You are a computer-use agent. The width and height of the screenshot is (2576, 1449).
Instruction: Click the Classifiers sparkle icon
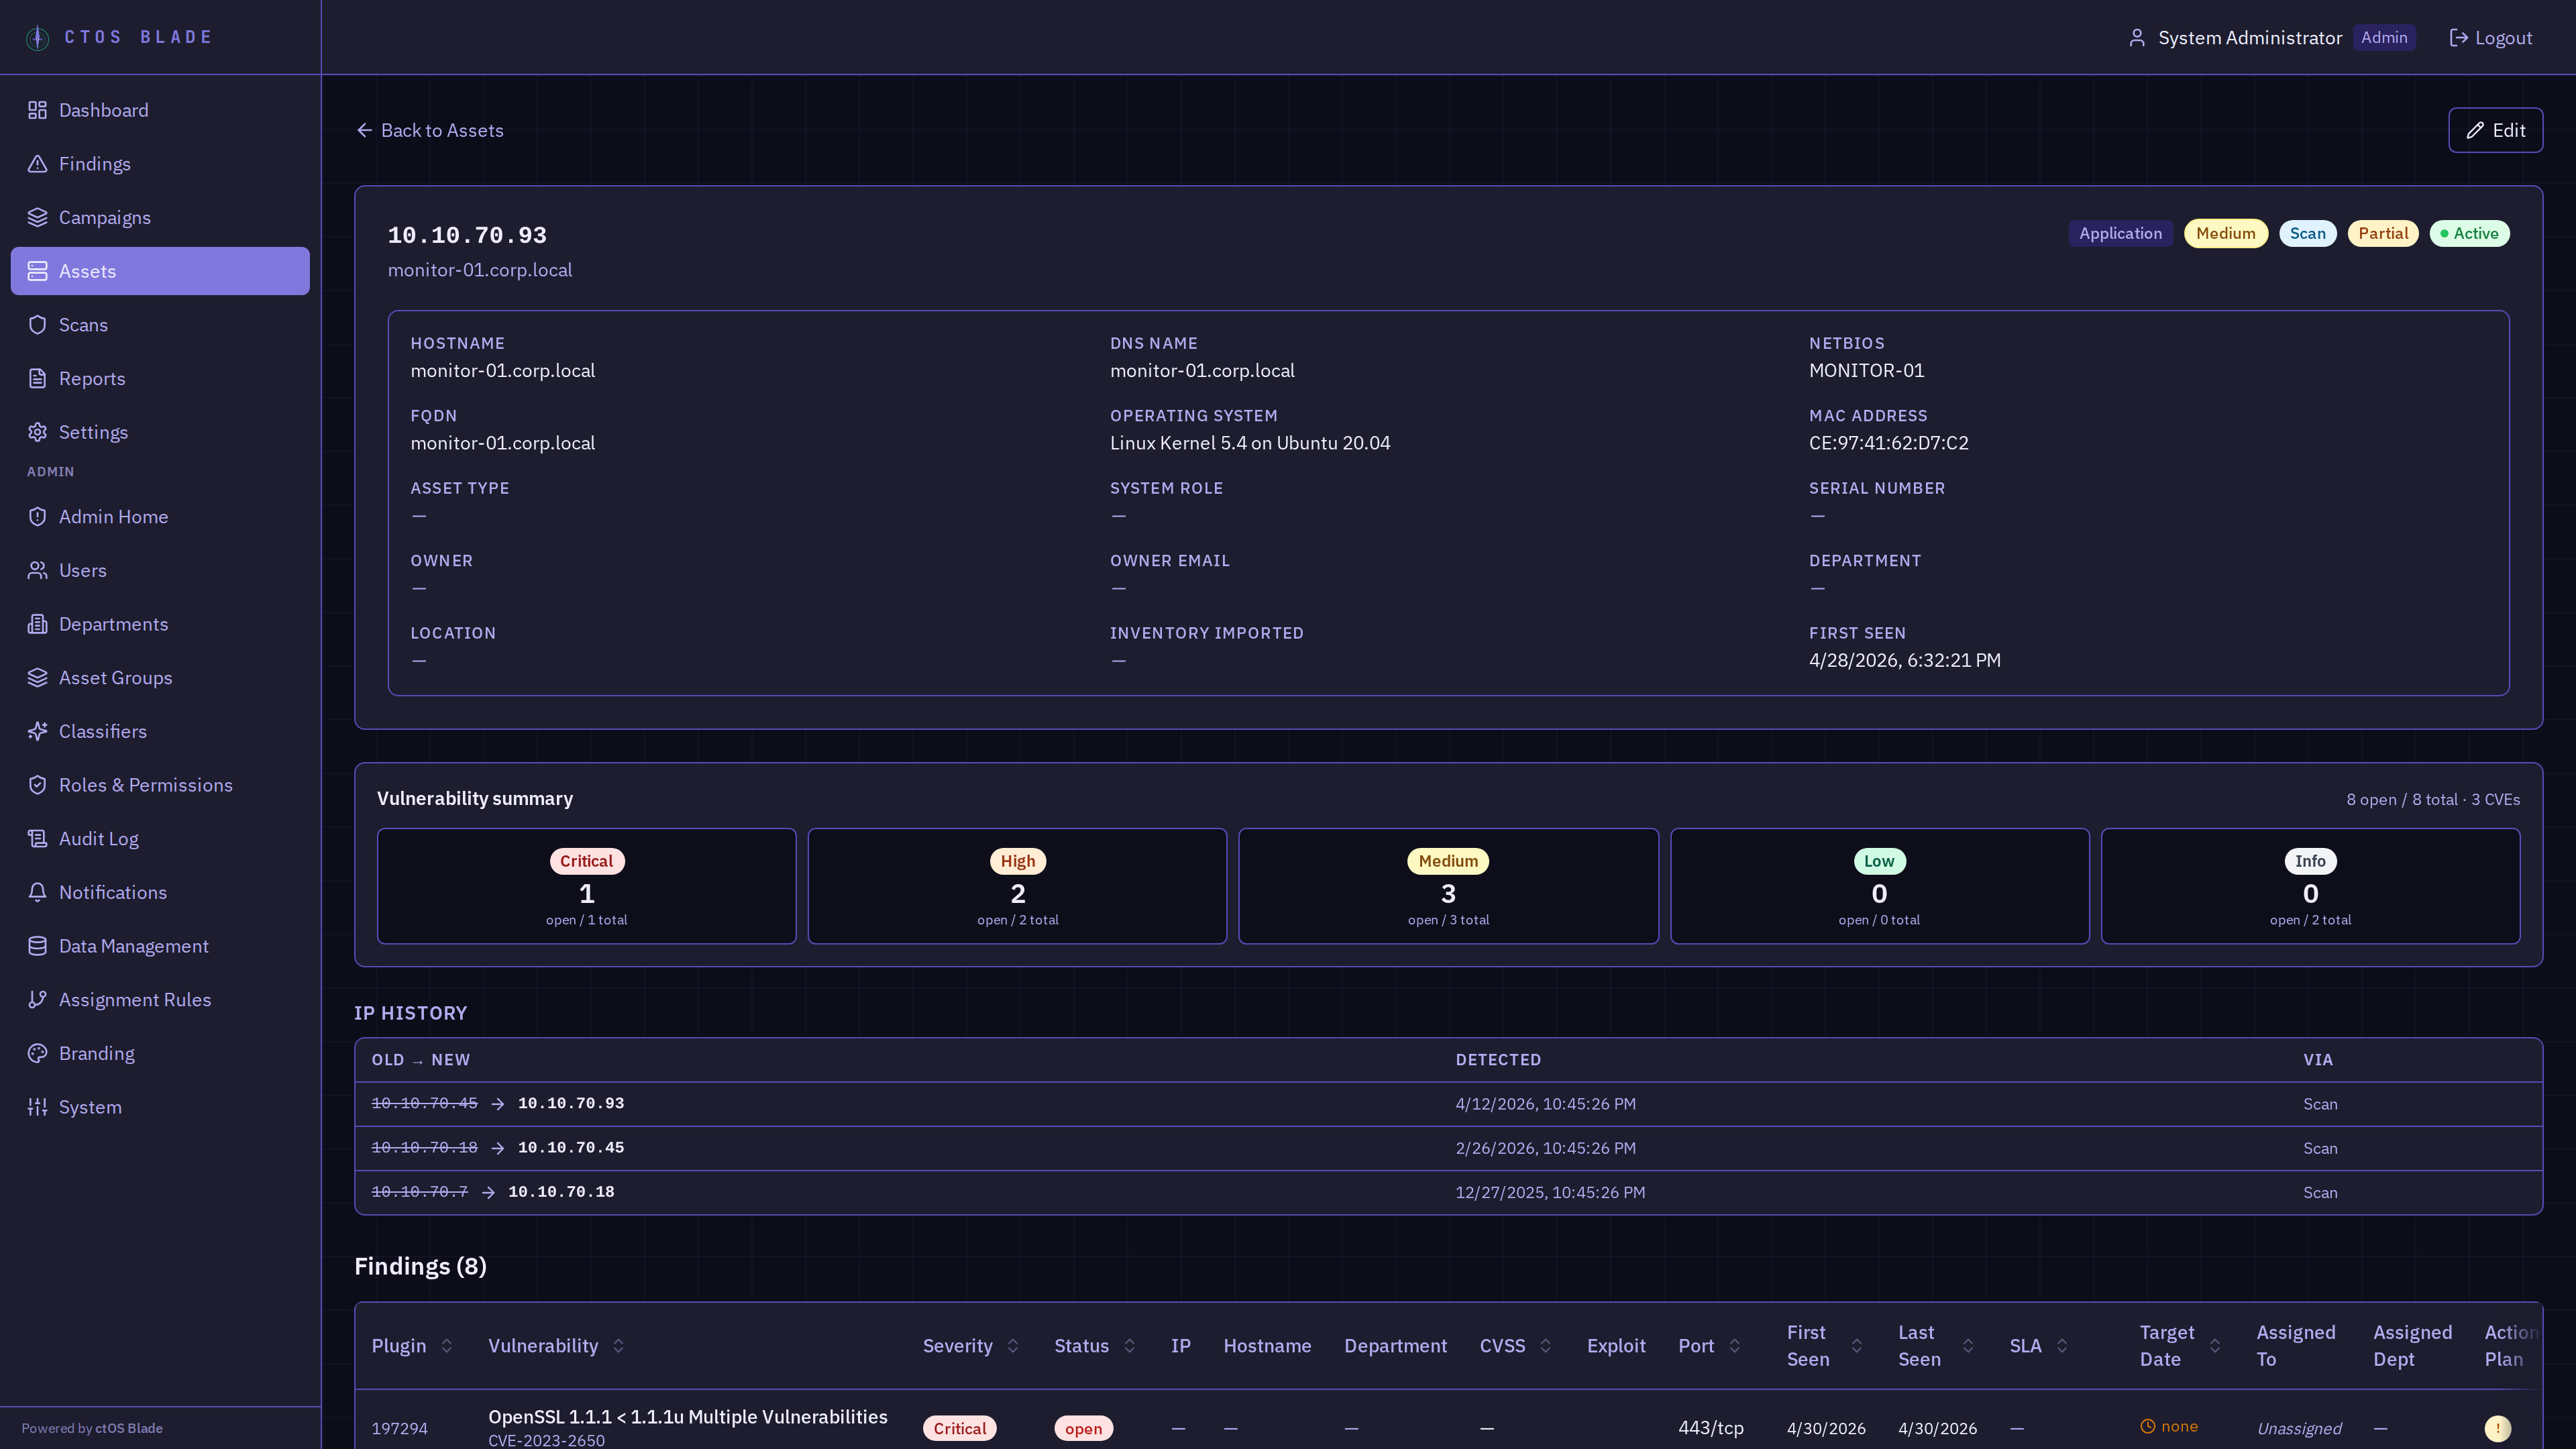coord(37,731)
